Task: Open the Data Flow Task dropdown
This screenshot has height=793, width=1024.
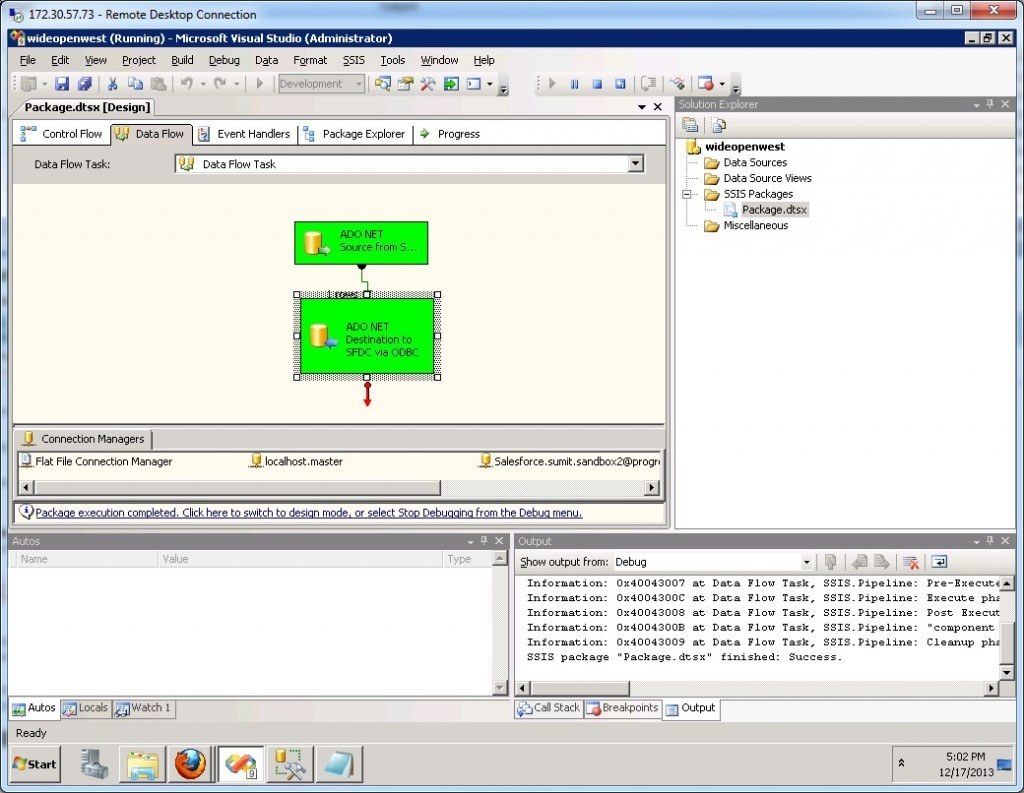Action: click(x=635, y=164)
